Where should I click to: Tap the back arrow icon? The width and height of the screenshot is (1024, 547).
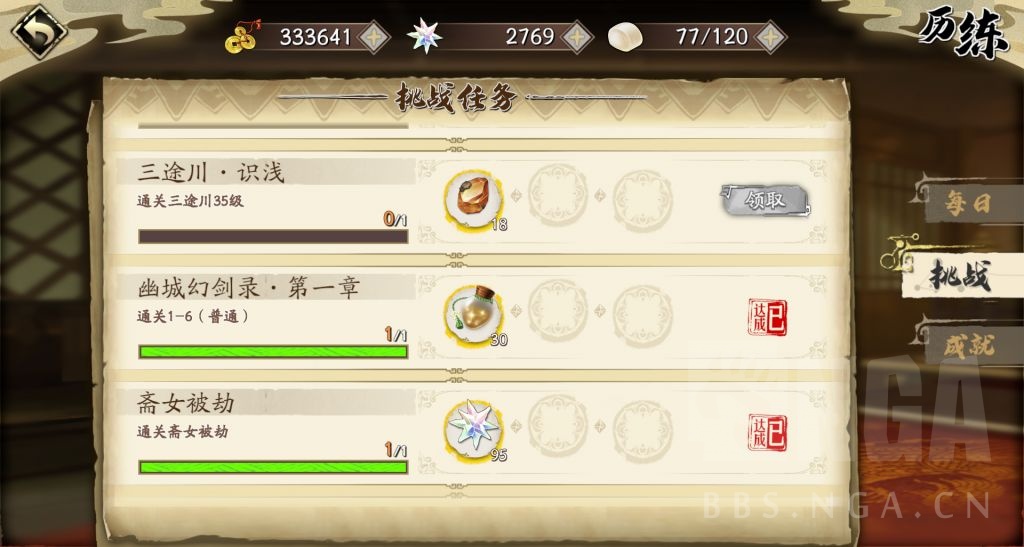(39, 32)
